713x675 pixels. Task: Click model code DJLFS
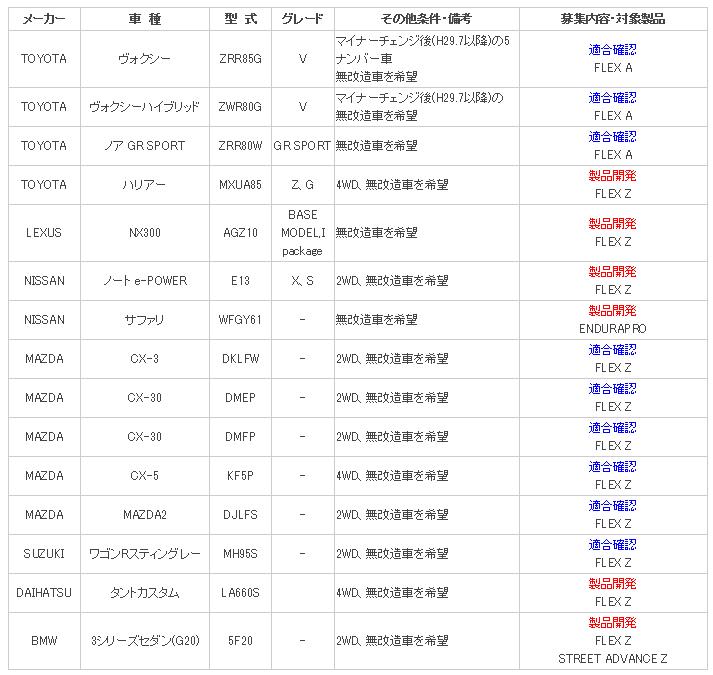tap(240, 515)
